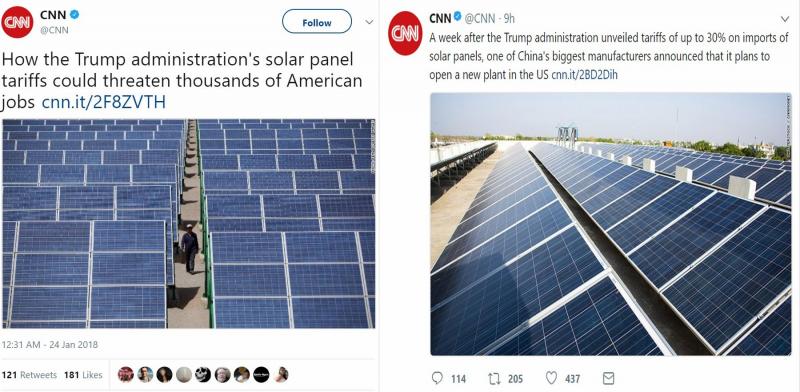Open right tweet's more options chevron
The width and height of the screenshot is (800, 392).
pos(785,19)
